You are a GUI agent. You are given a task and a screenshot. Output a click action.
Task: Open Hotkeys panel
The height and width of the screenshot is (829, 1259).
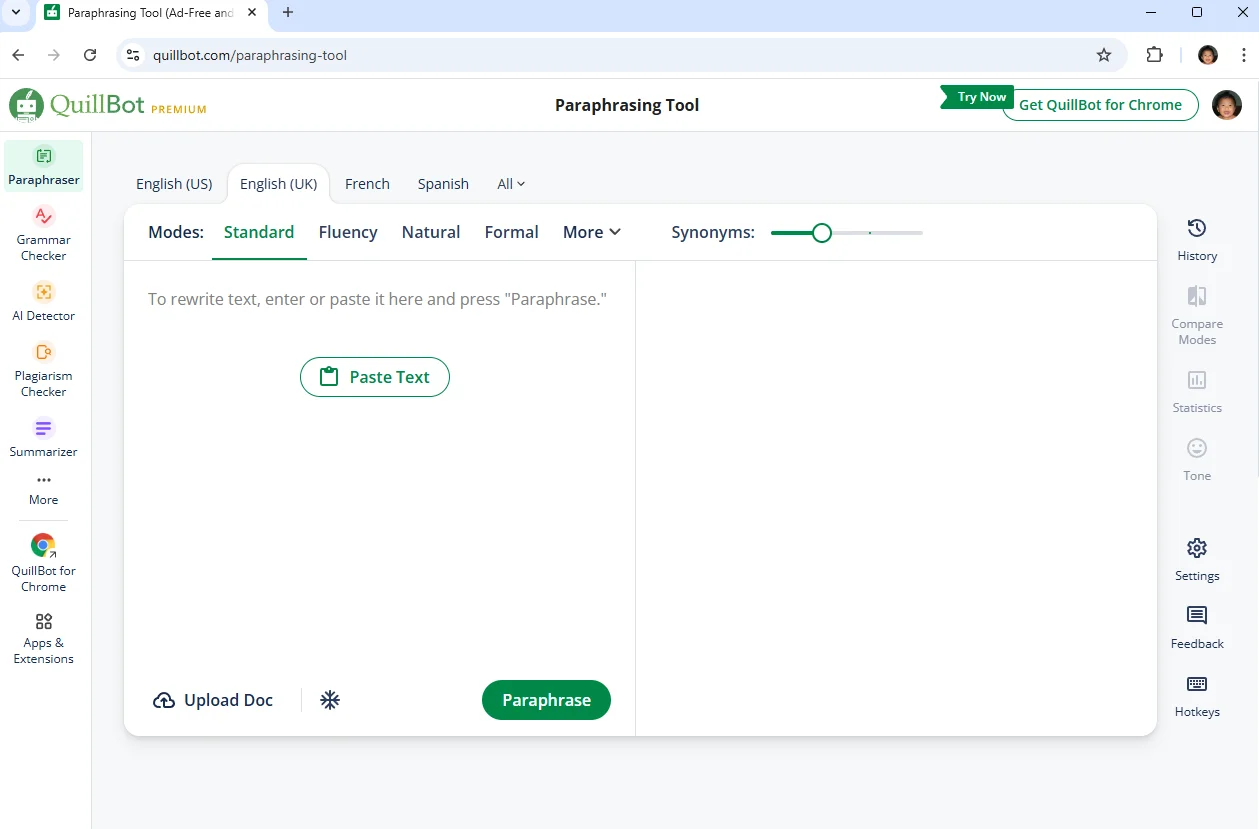click(x=1197, y=696)
